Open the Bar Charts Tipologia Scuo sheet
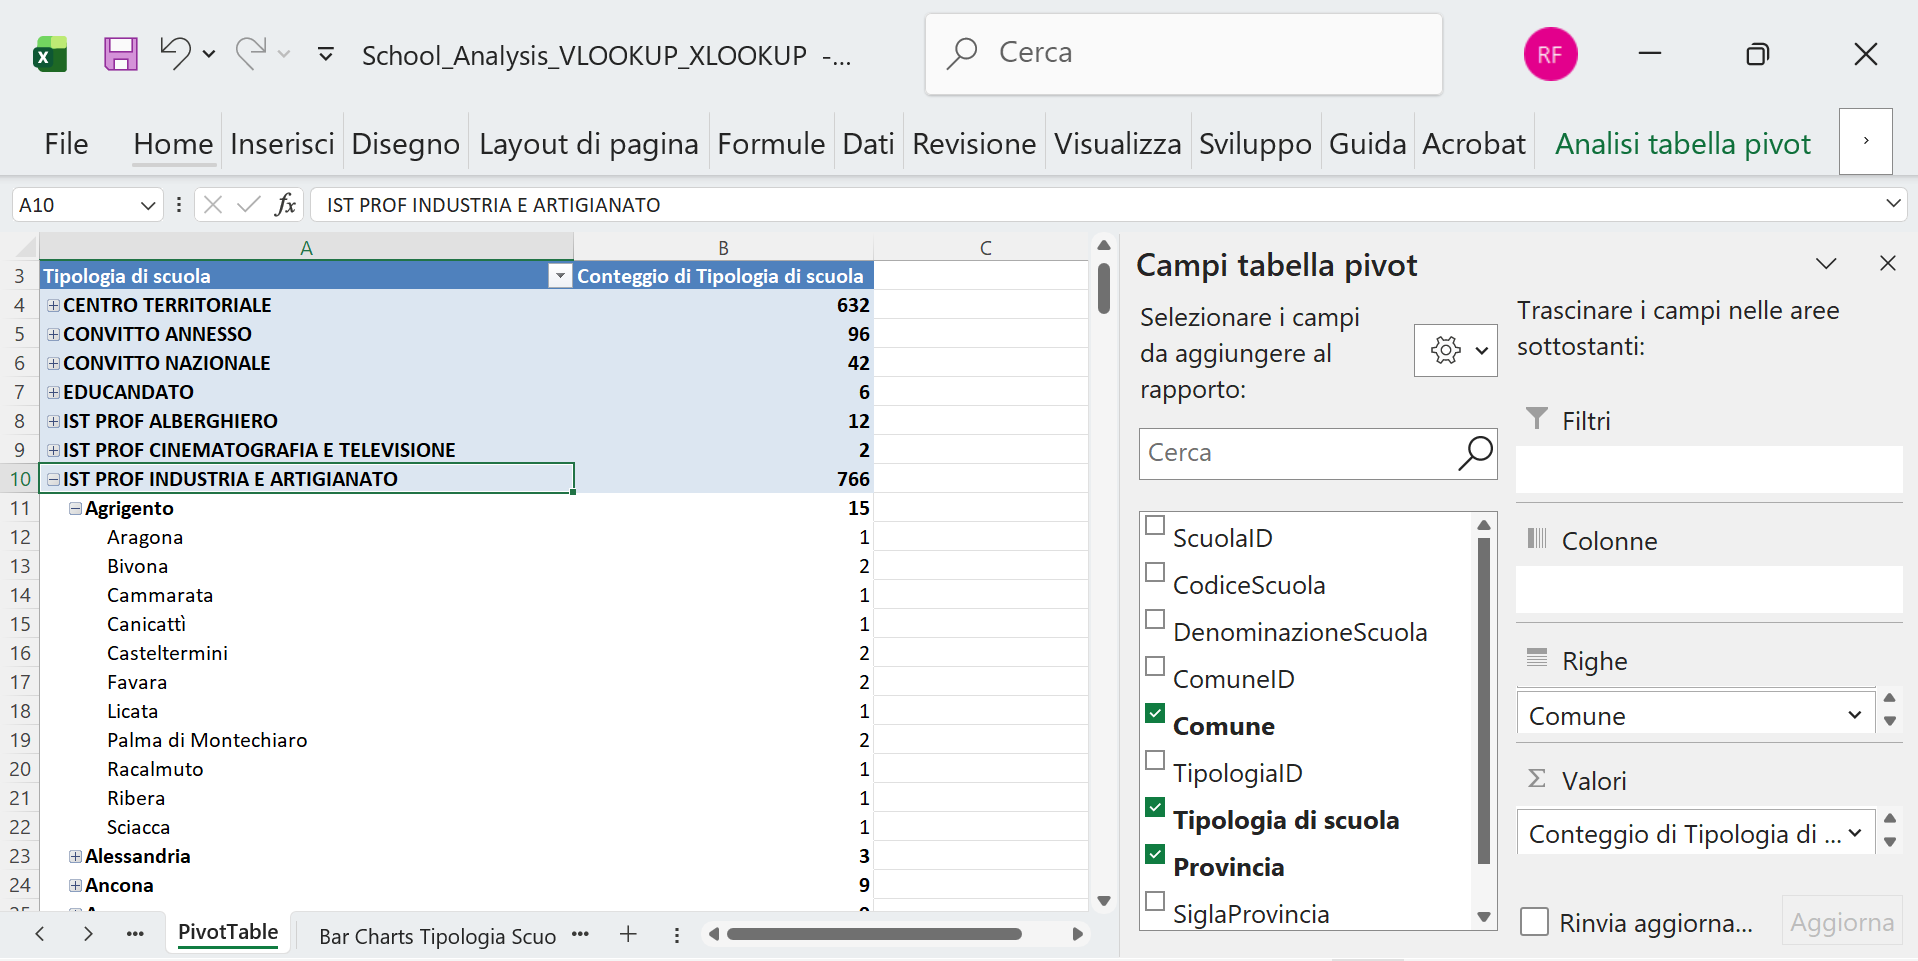 pyautogui.click(x=437, y=935)
